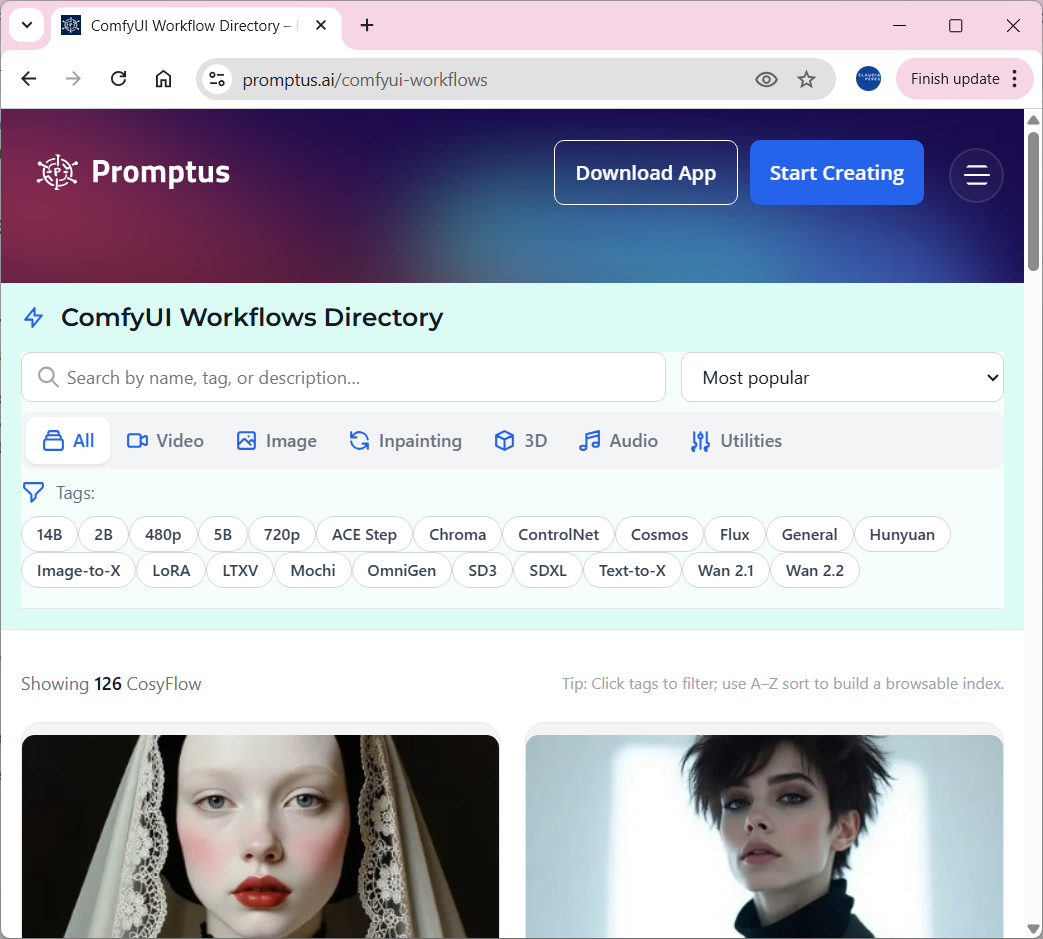Toggle the 2B tag filter
The width and height of the screenshot is (1043, 939).
coord(103,534)
